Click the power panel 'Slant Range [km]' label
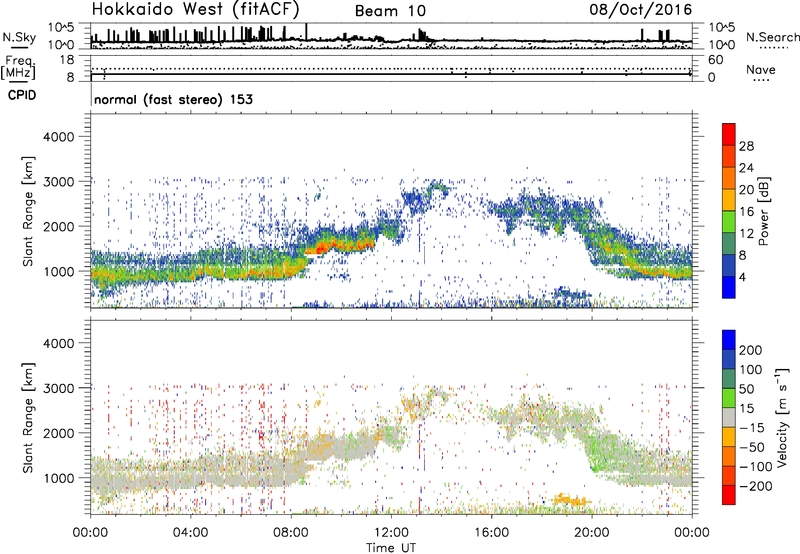This screenshot has height=554, width=800. point(28,211)
